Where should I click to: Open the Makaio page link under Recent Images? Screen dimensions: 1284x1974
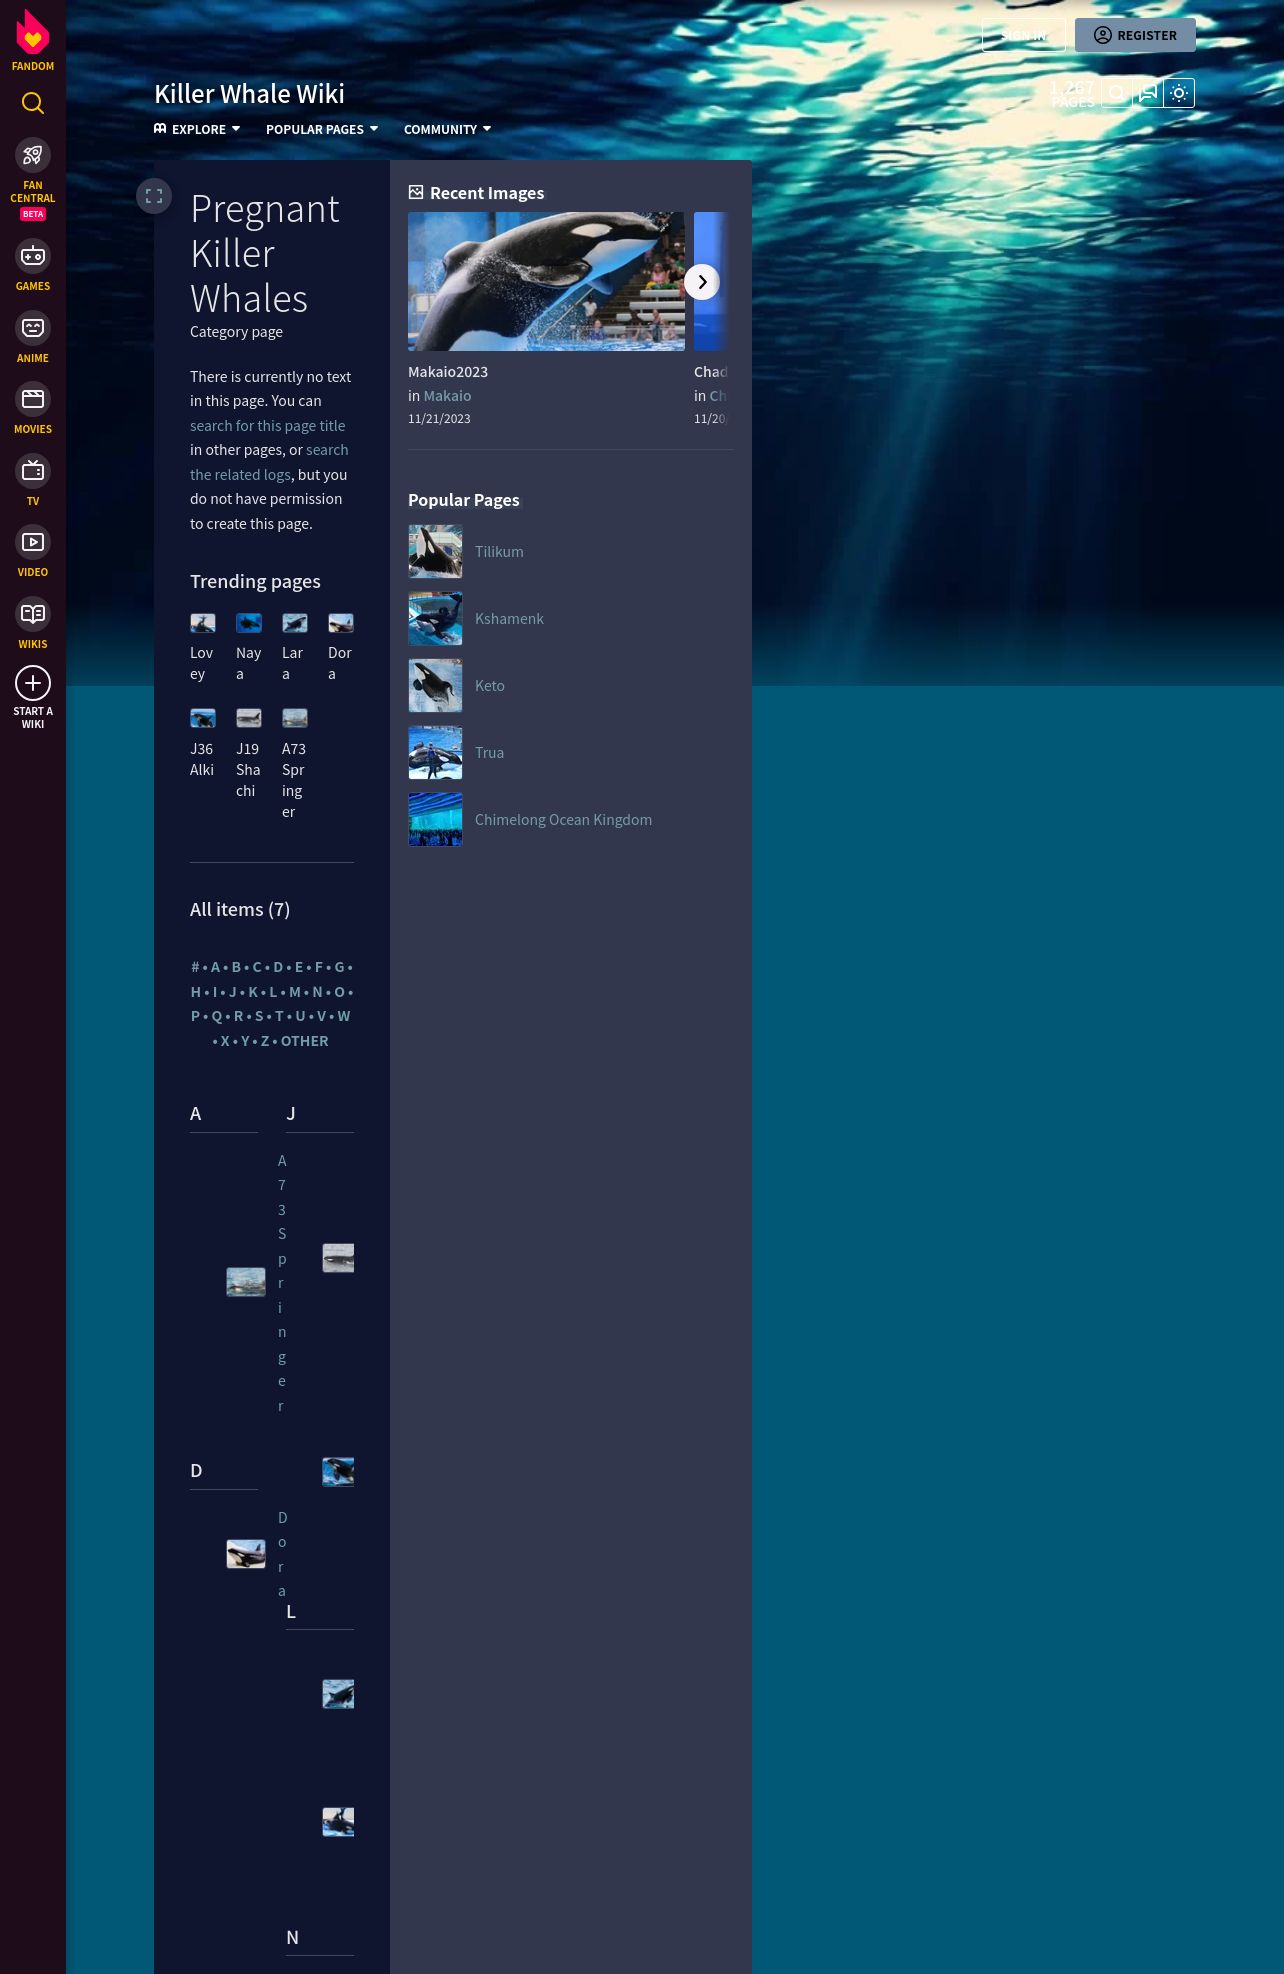(447, 396)
